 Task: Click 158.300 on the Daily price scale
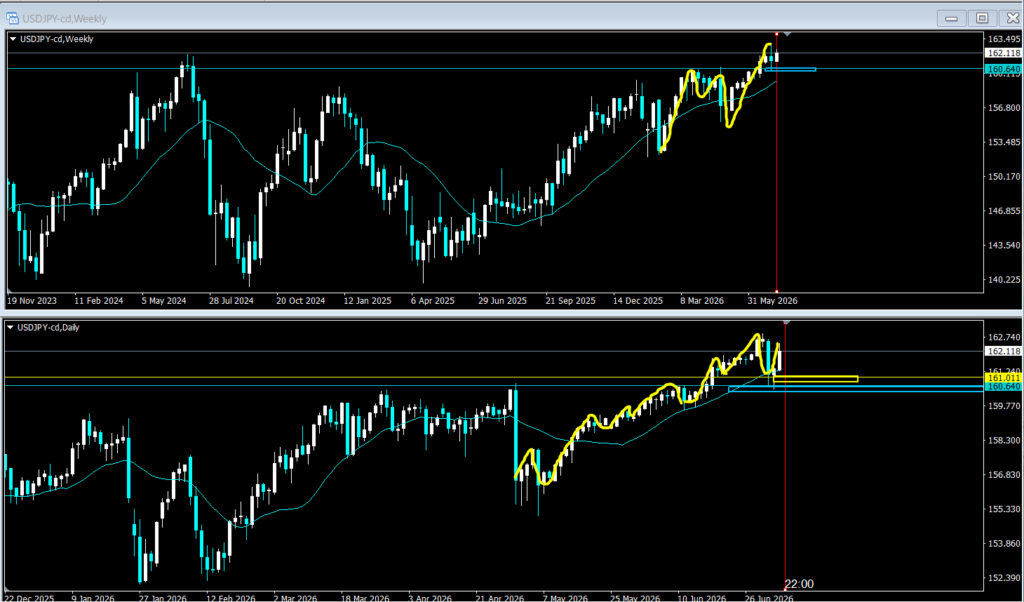1004,441
